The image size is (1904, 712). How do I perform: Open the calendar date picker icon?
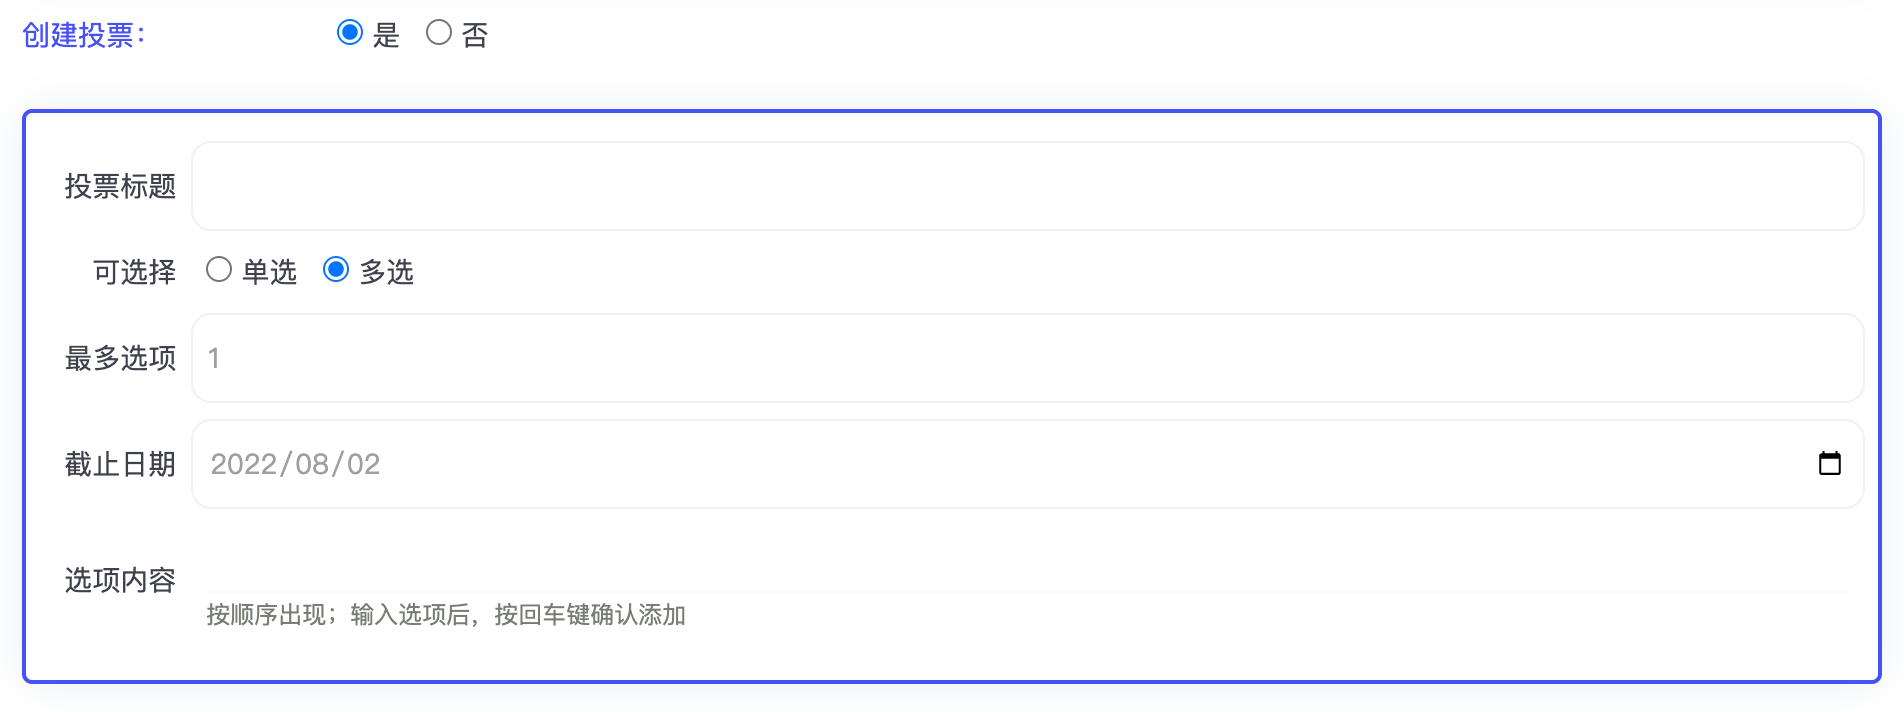point(1829,464)
